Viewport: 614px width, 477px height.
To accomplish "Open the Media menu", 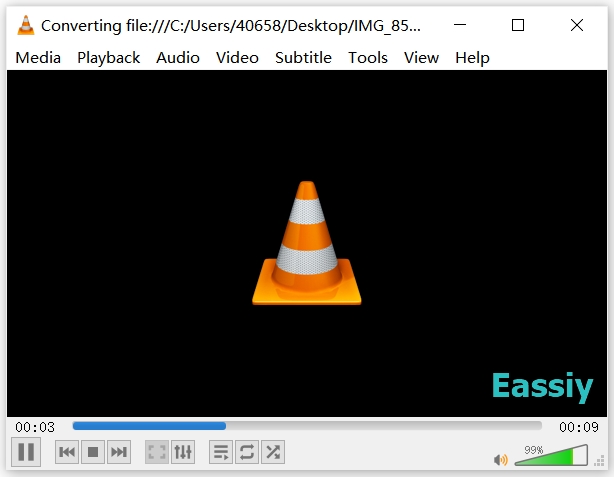I will click(x=38, y=58).
